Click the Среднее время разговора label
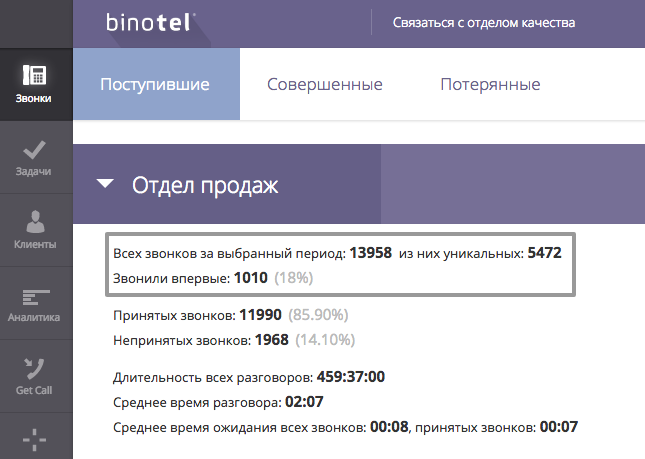Image resolution: width=645 pixels, height=459 pixels. (x=197, y=403)
